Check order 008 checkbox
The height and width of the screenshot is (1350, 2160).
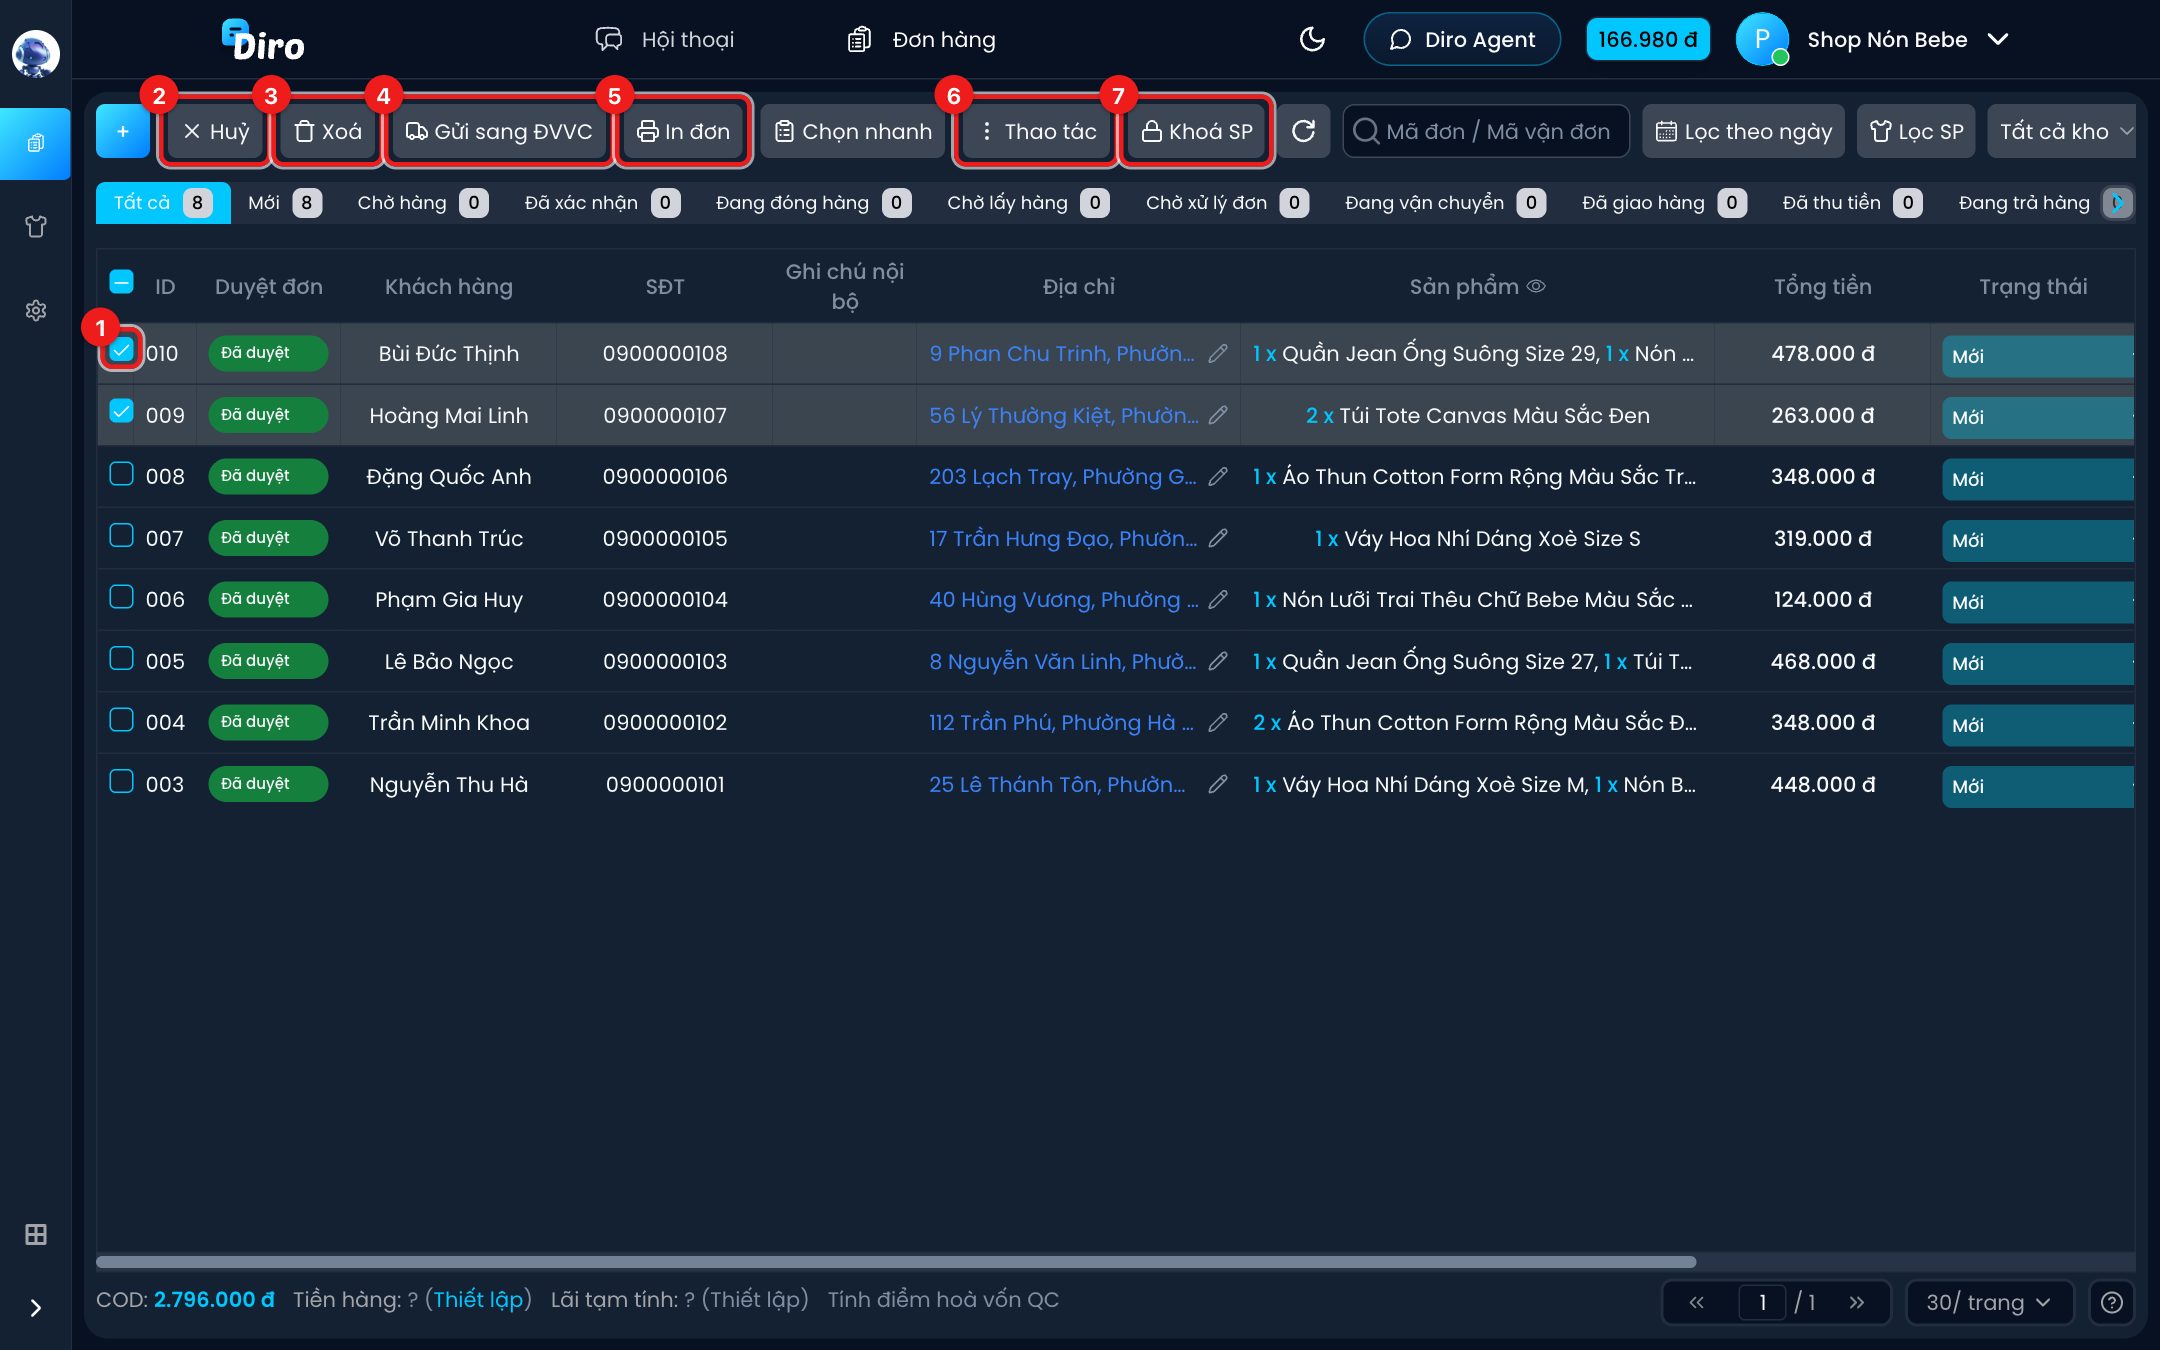121,474
